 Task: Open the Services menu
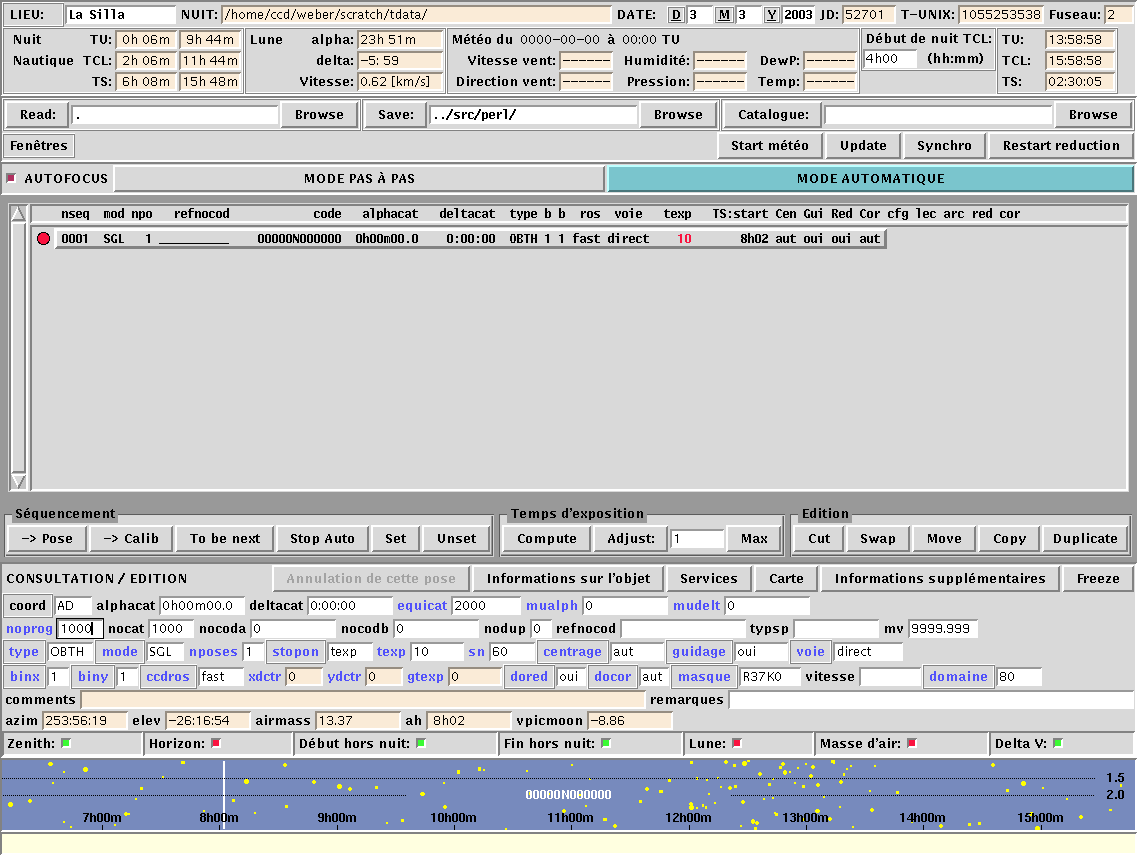pos(708,578)
